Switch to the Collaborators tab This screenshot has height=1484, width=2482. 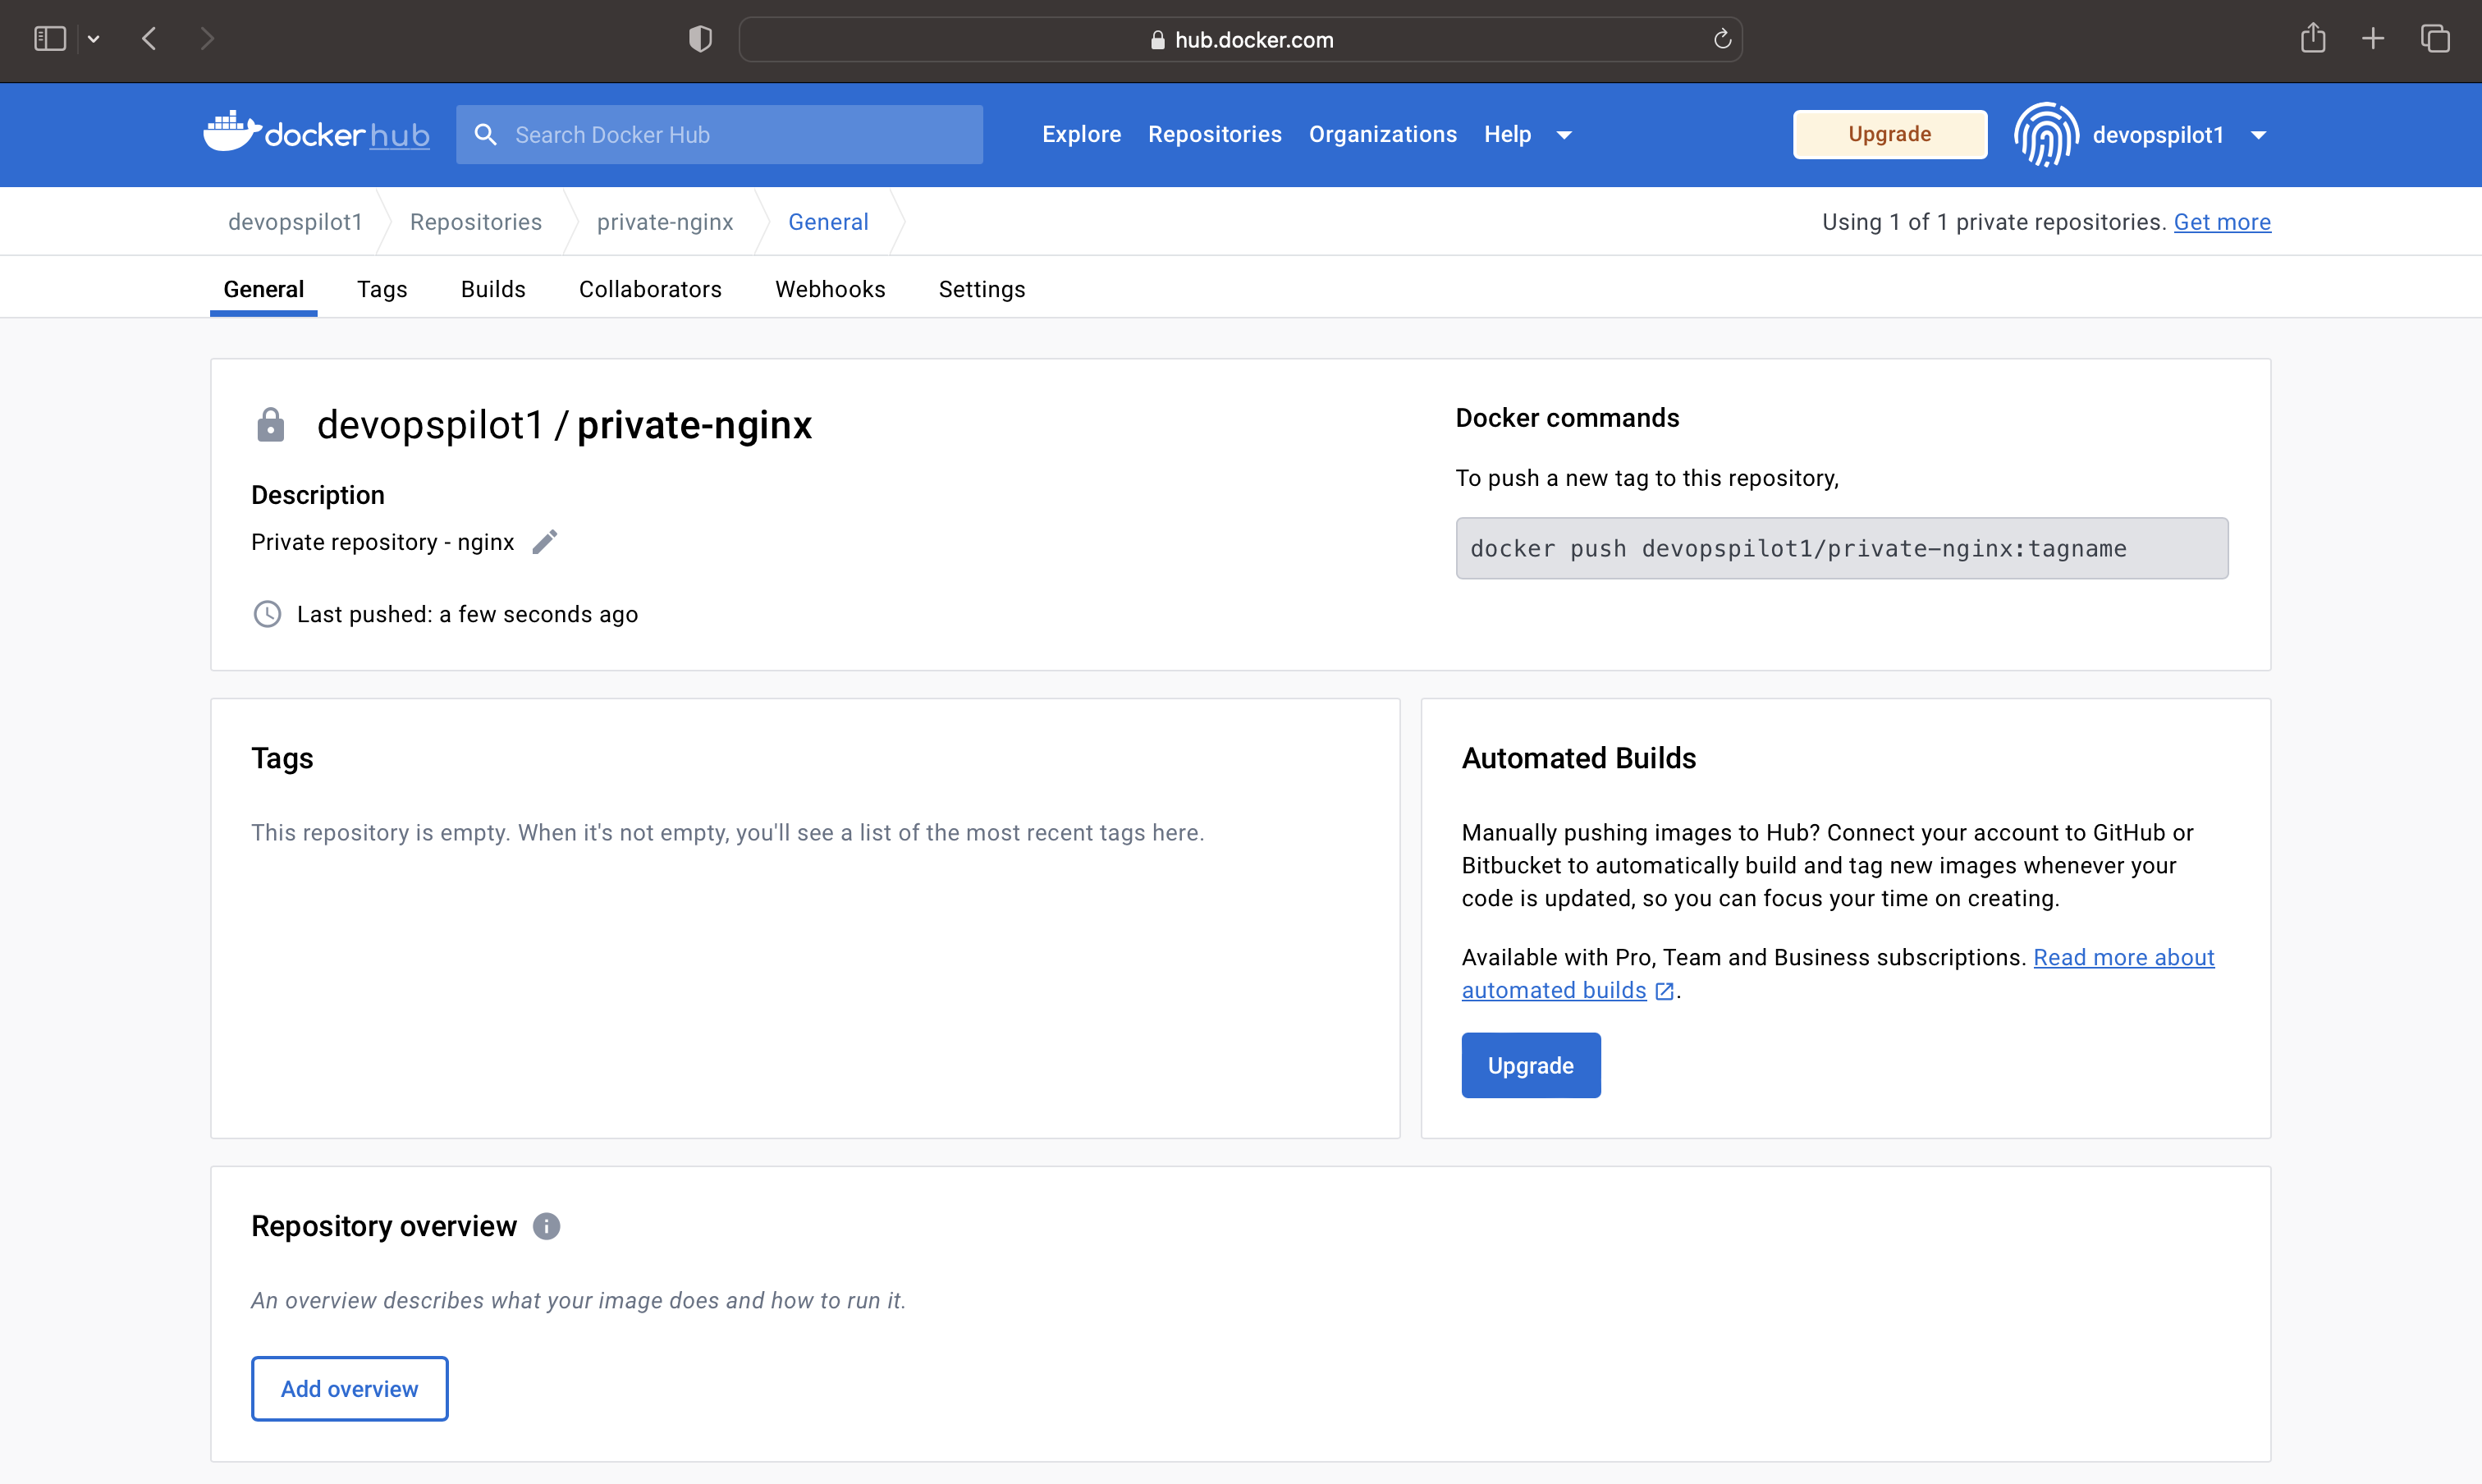650,289
